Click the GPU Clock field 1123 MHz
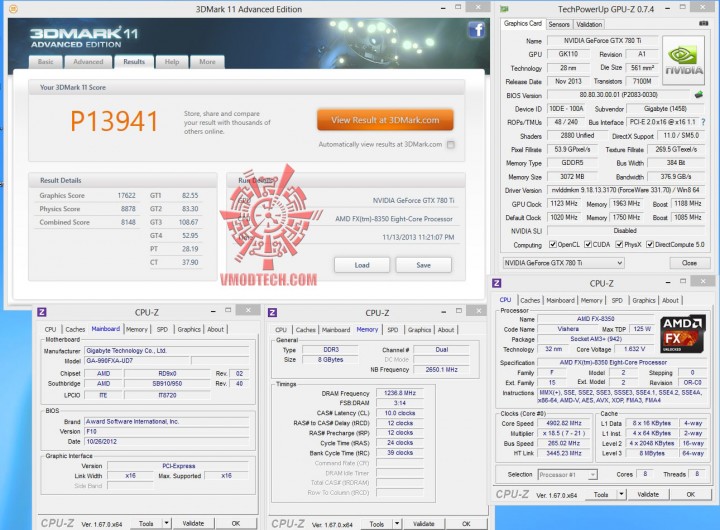 click(x=564, y=203)
